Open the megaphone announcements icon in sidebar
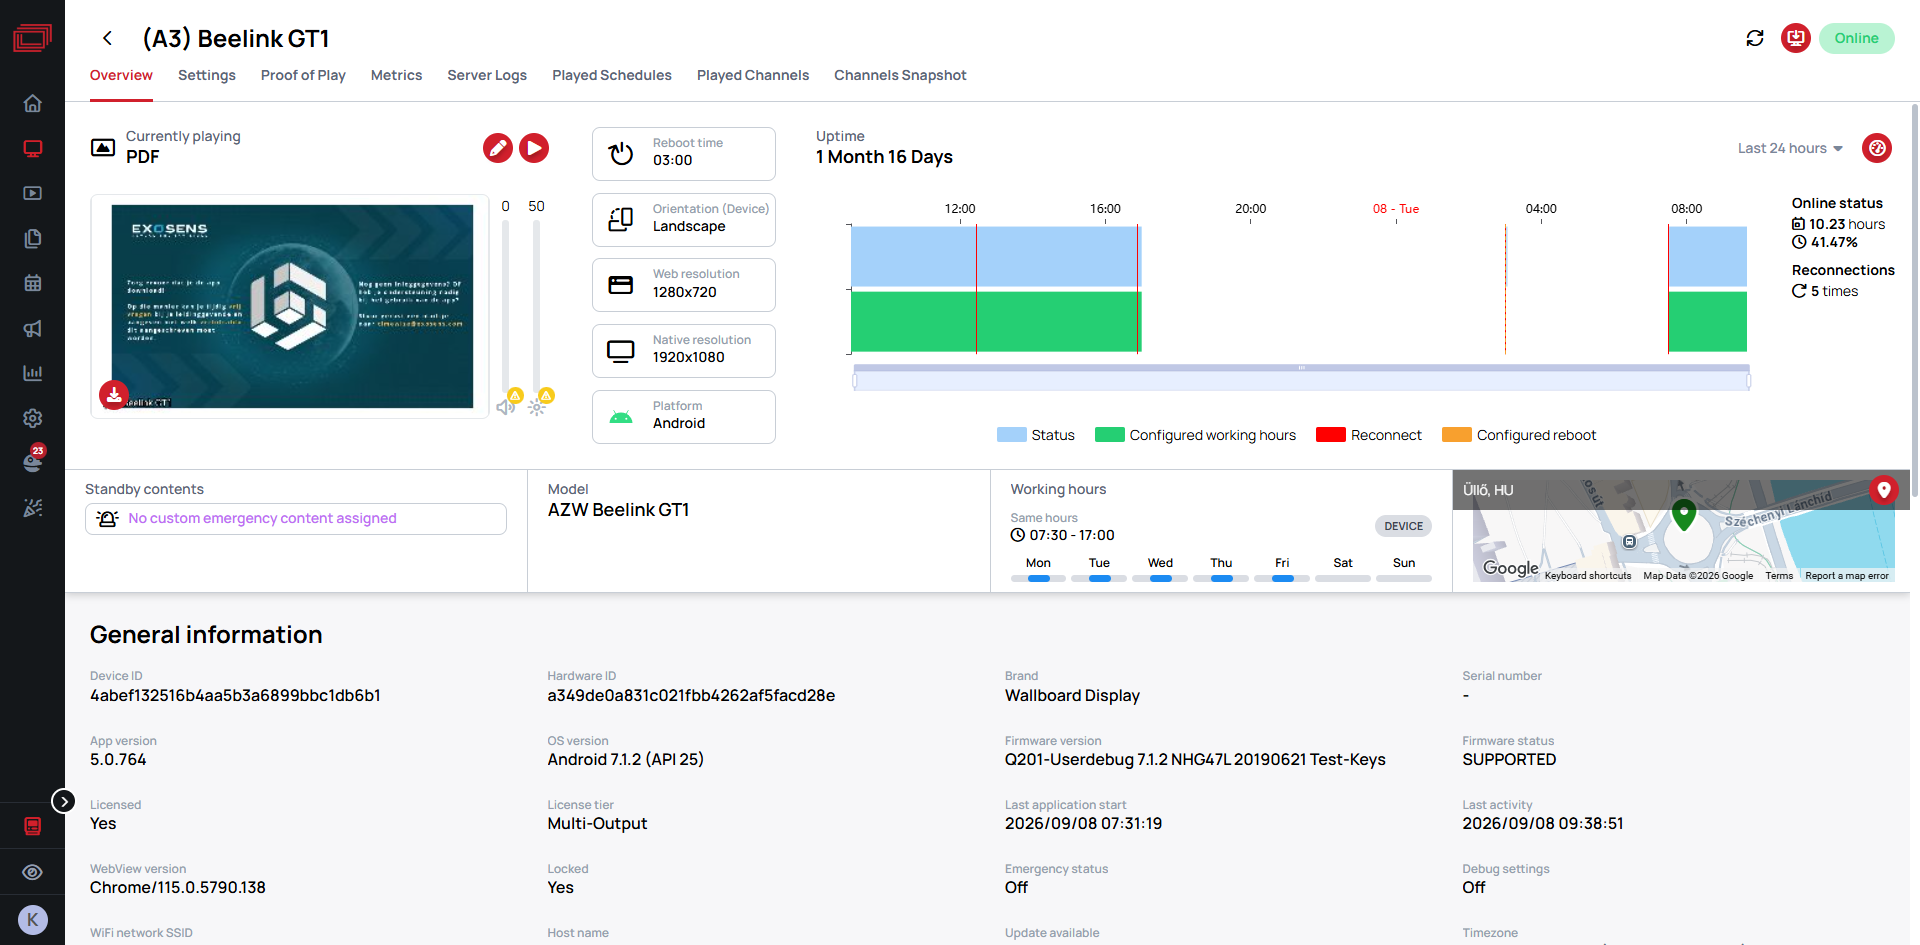Image resolution: width=1920 pixels, height=945 pixels. click(33, 328)
